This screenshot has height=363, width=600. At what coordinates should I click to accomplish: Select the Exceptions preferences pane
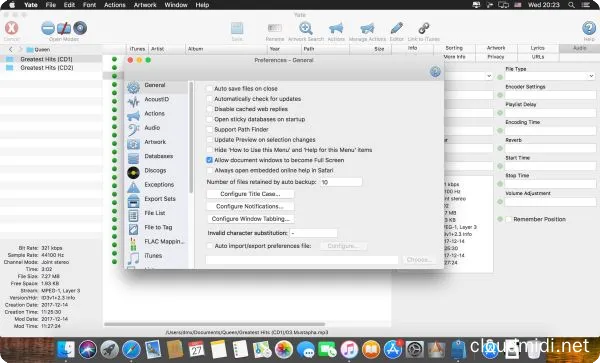[x=156, y=186]
